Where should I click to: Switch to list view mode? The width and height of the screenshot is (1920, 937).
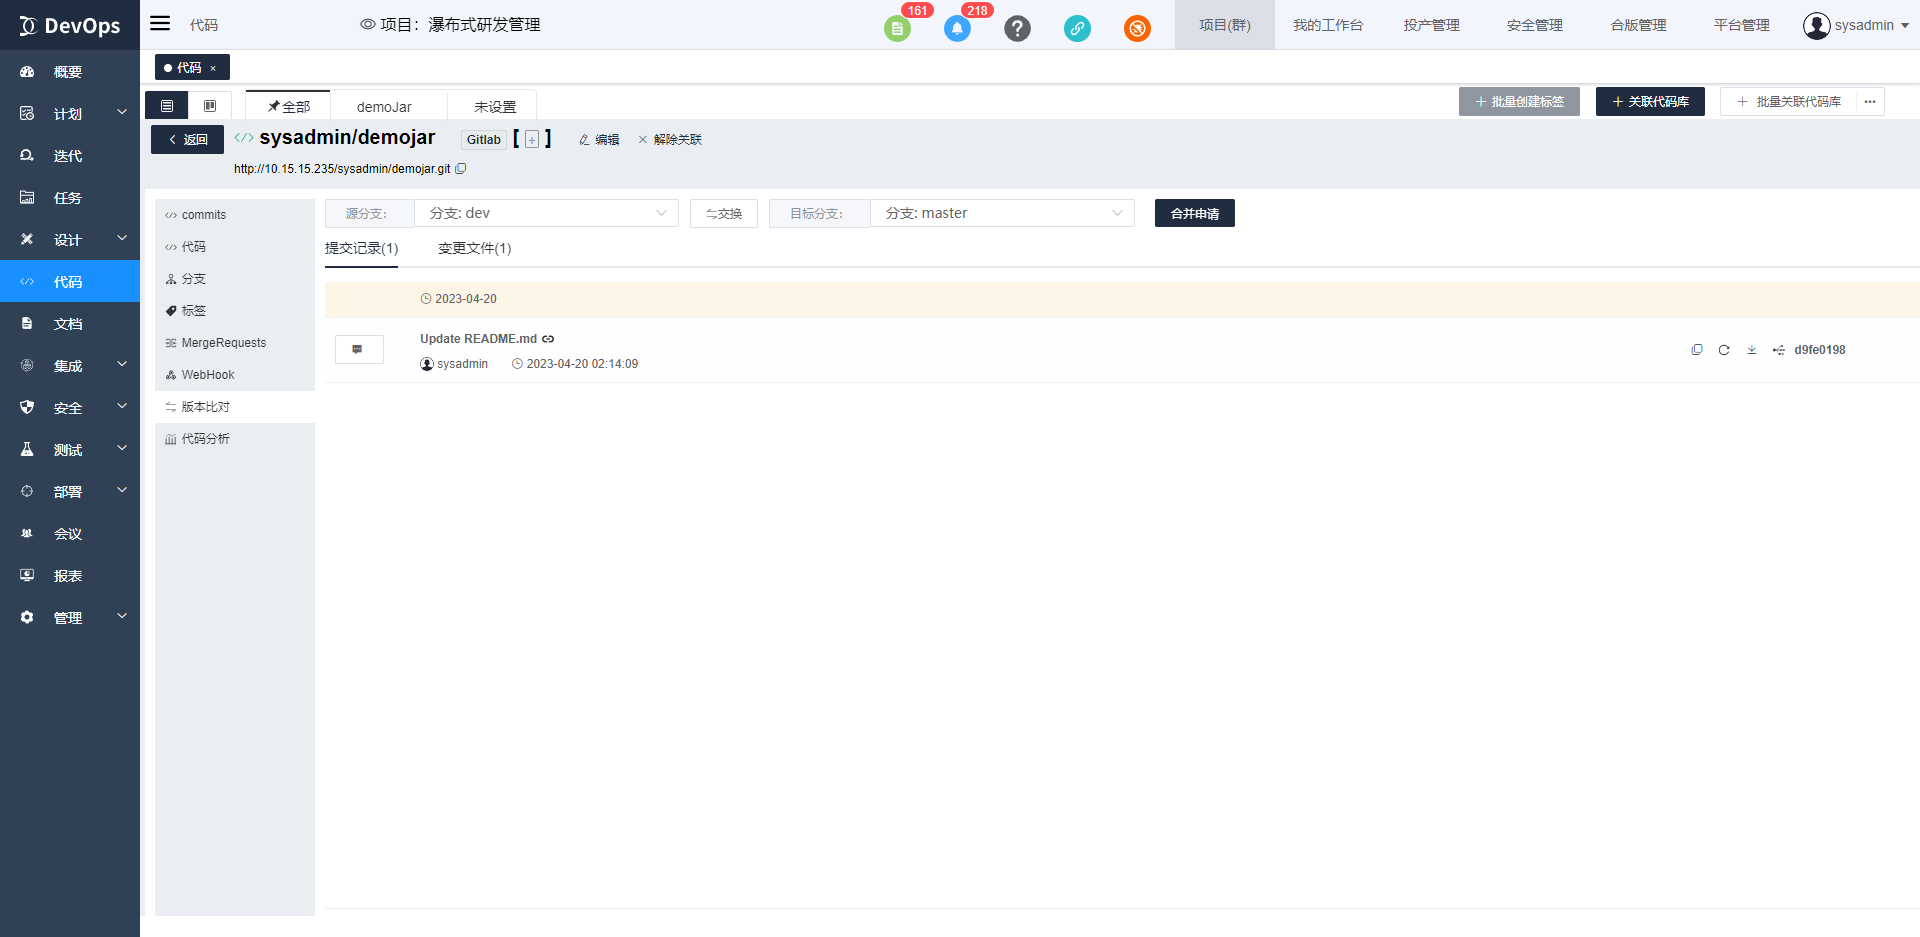[167, 106]
